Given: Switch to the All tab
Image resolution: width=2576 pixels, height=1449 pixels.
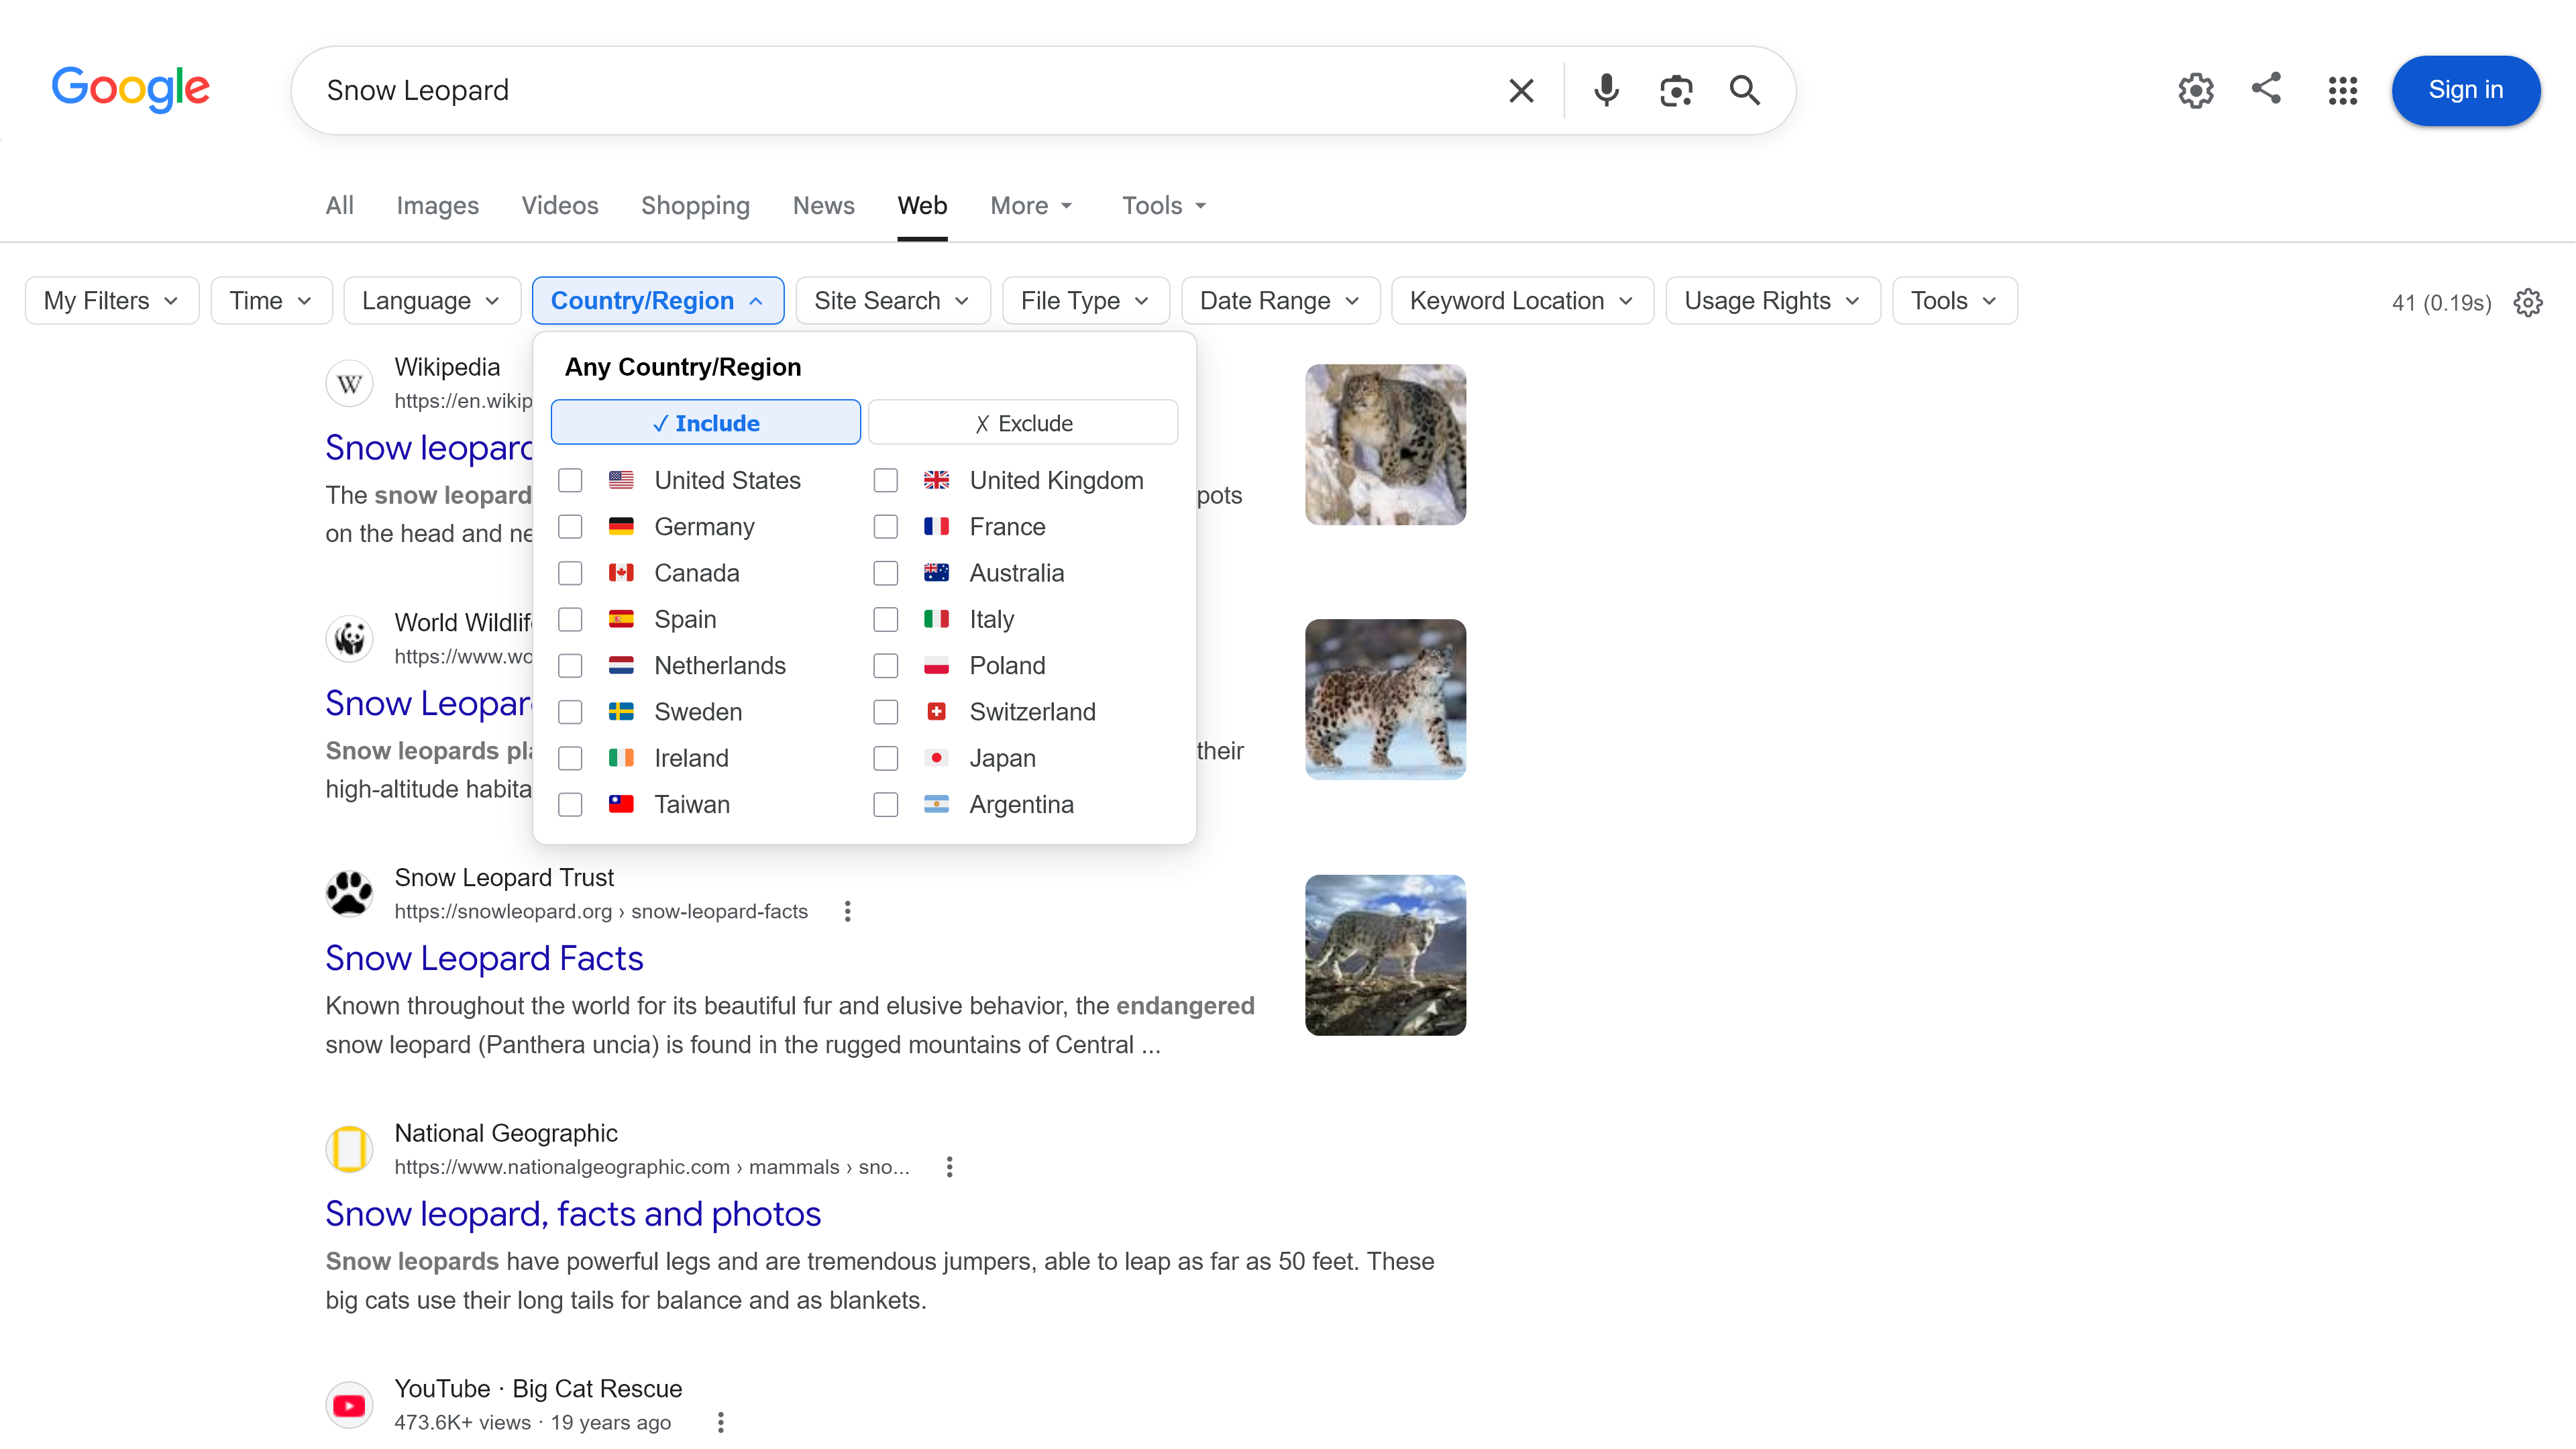Looking at the screenshot, I should point(339,205).
